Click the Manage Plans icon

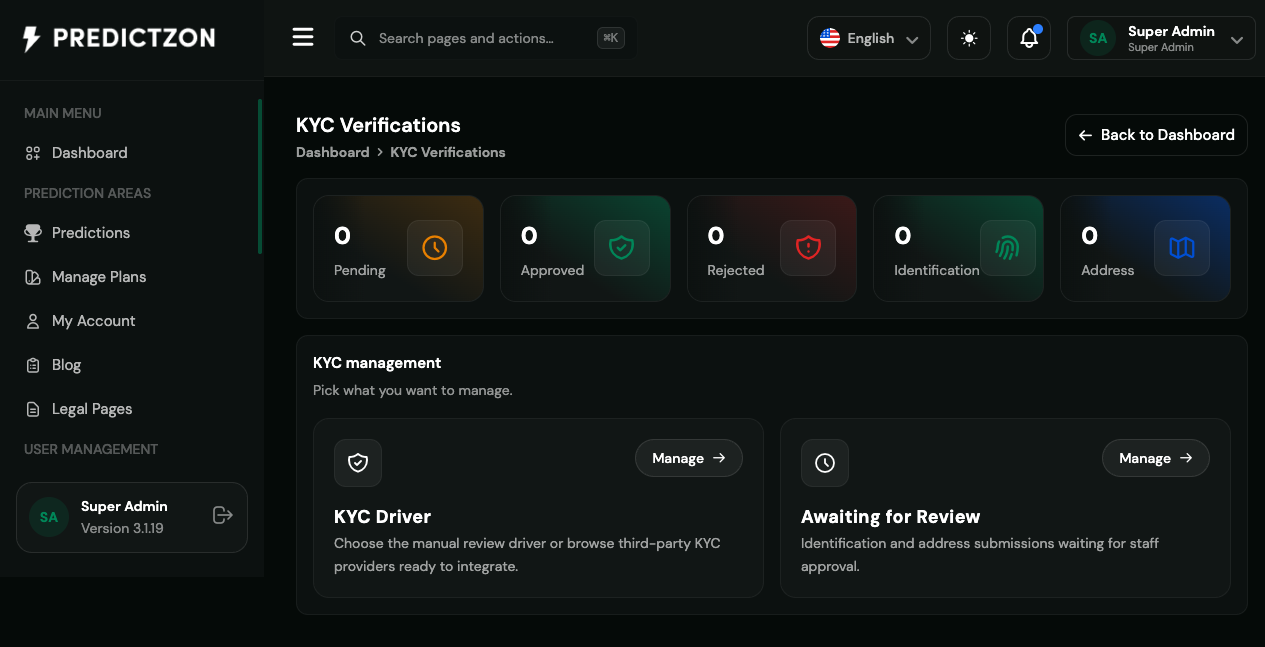(x=33, y=277)
